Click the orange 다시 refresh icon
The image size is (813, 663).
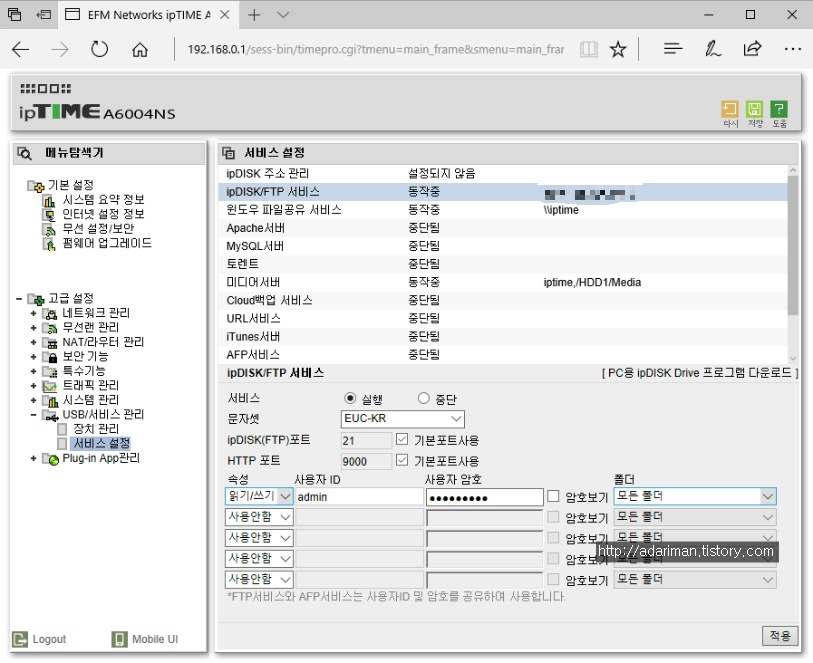pyautogui.click(x=730, y=109)
